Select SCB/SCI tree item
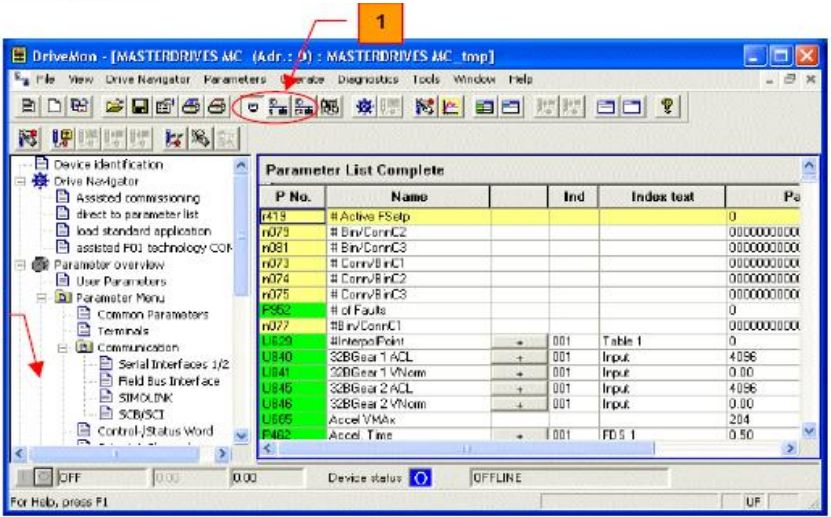The height and width of the screenshot is (517, 831). 141,414
